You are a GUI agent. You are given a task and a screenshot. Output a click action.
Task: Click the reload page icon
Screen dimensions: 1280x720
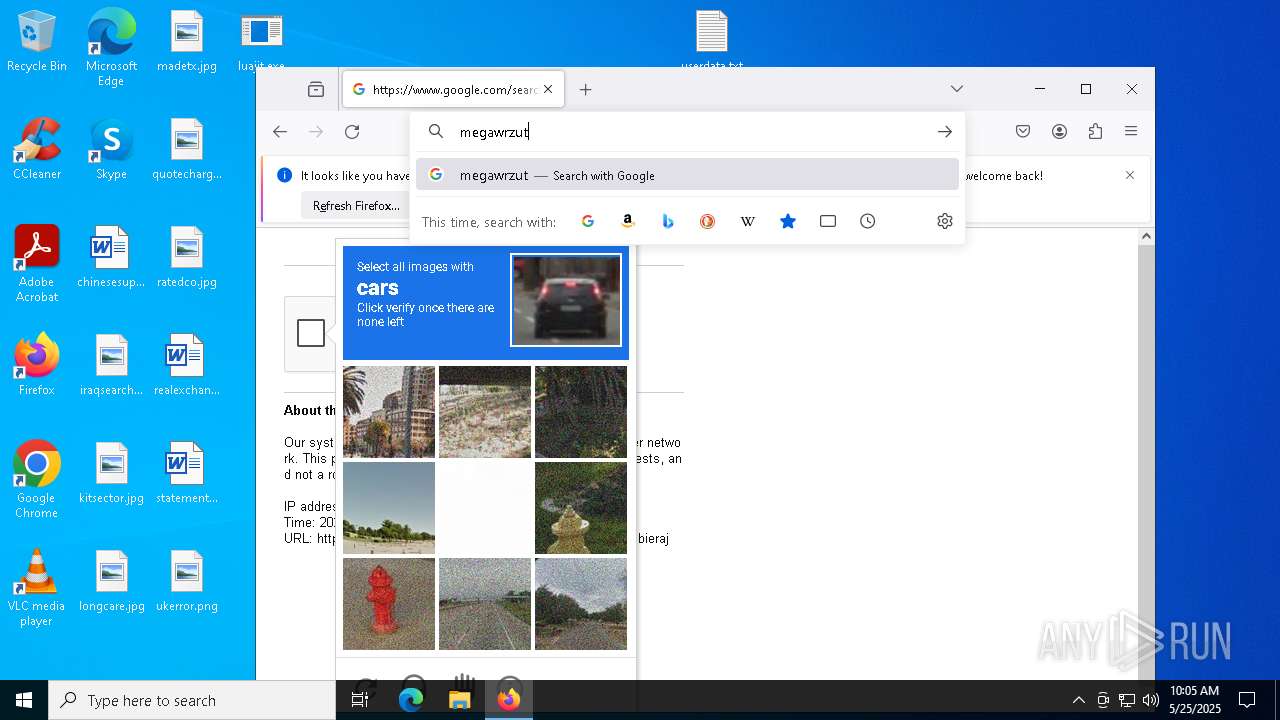coord(352,132)
